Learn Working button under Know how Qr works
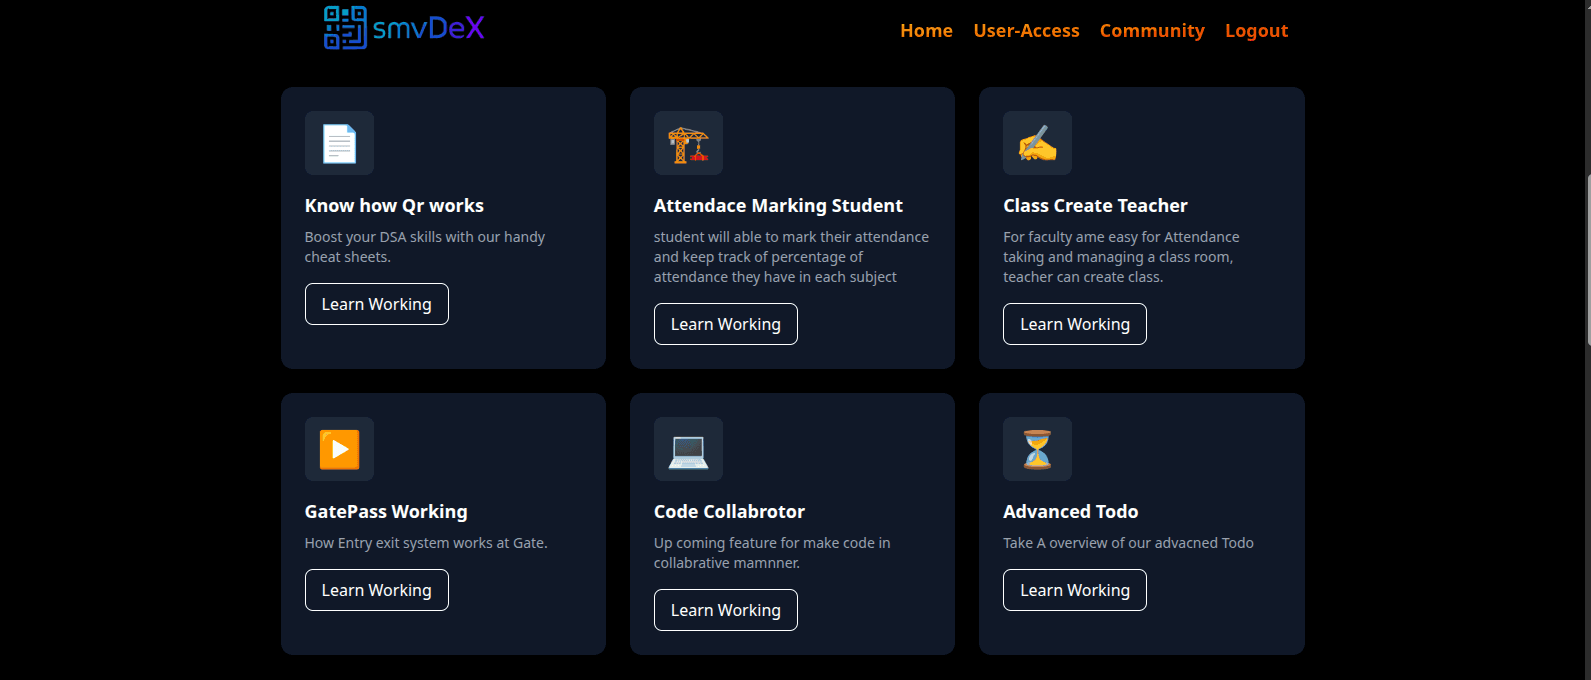 376,304
